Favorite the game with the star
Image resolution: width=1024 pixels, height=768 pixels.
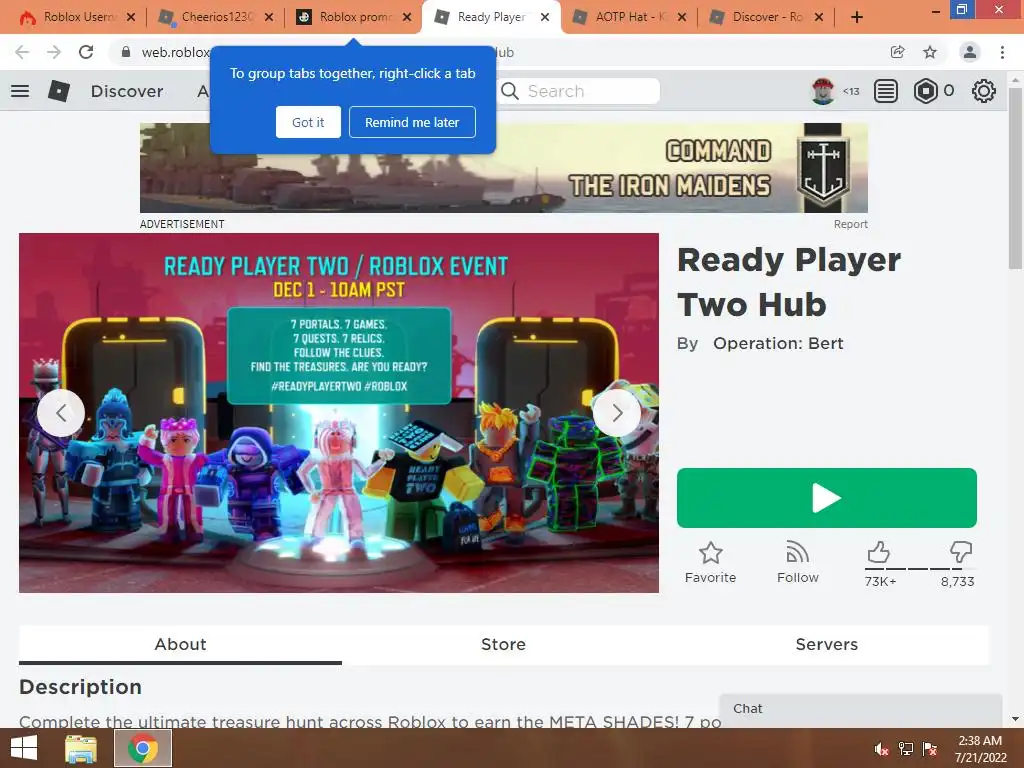coord(711,562)
